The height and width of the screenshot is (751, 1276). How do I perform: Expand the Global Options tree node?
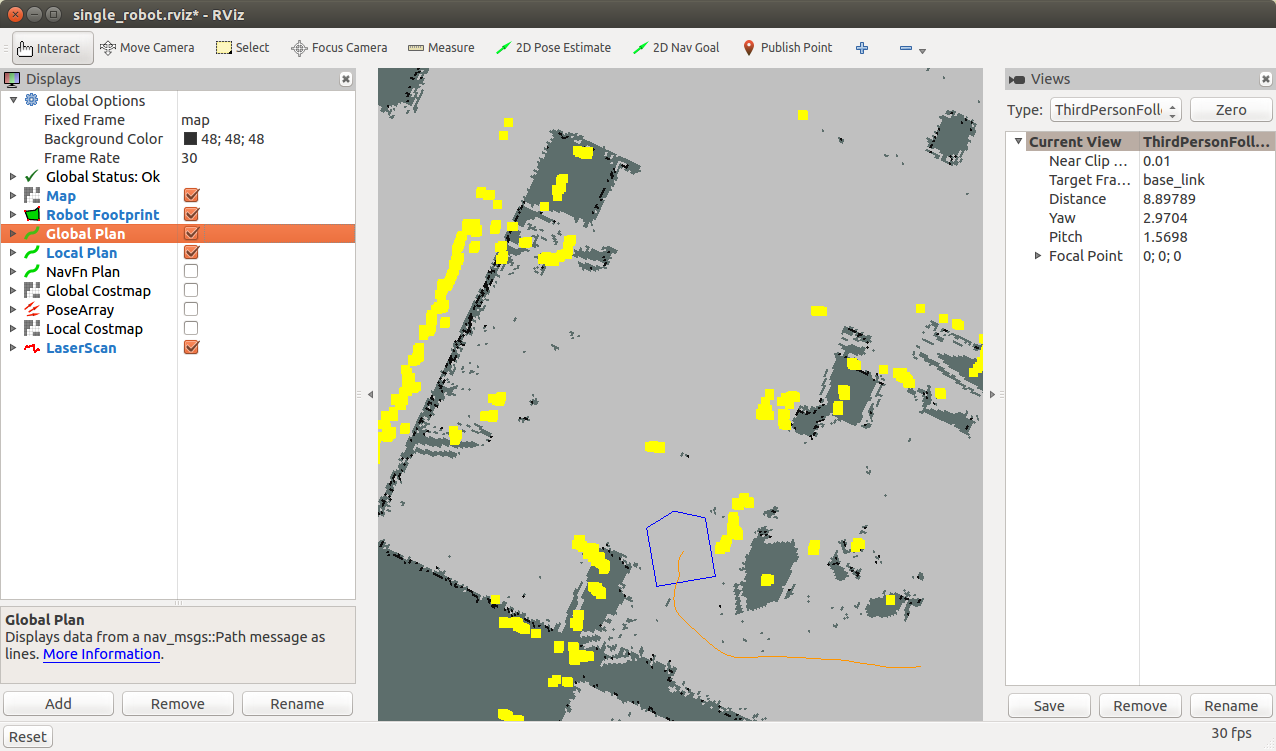[x=13, y=101]
